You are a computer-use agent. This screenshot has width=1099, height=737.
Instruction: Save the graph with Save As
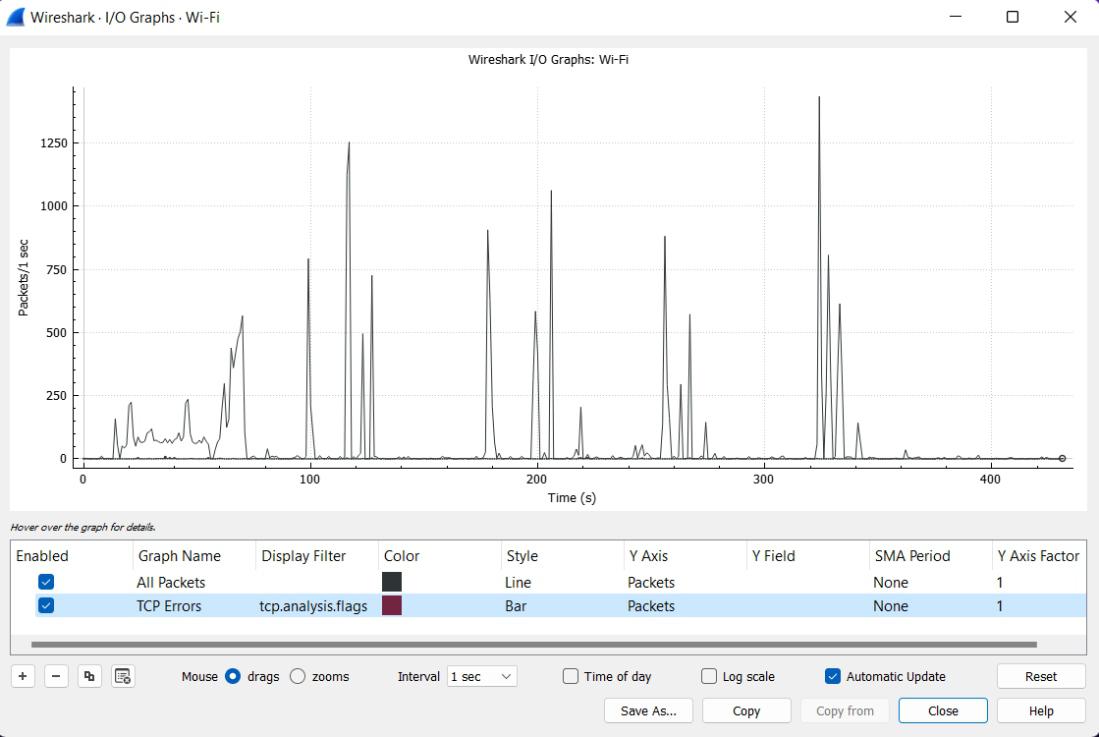pos(648,710)
